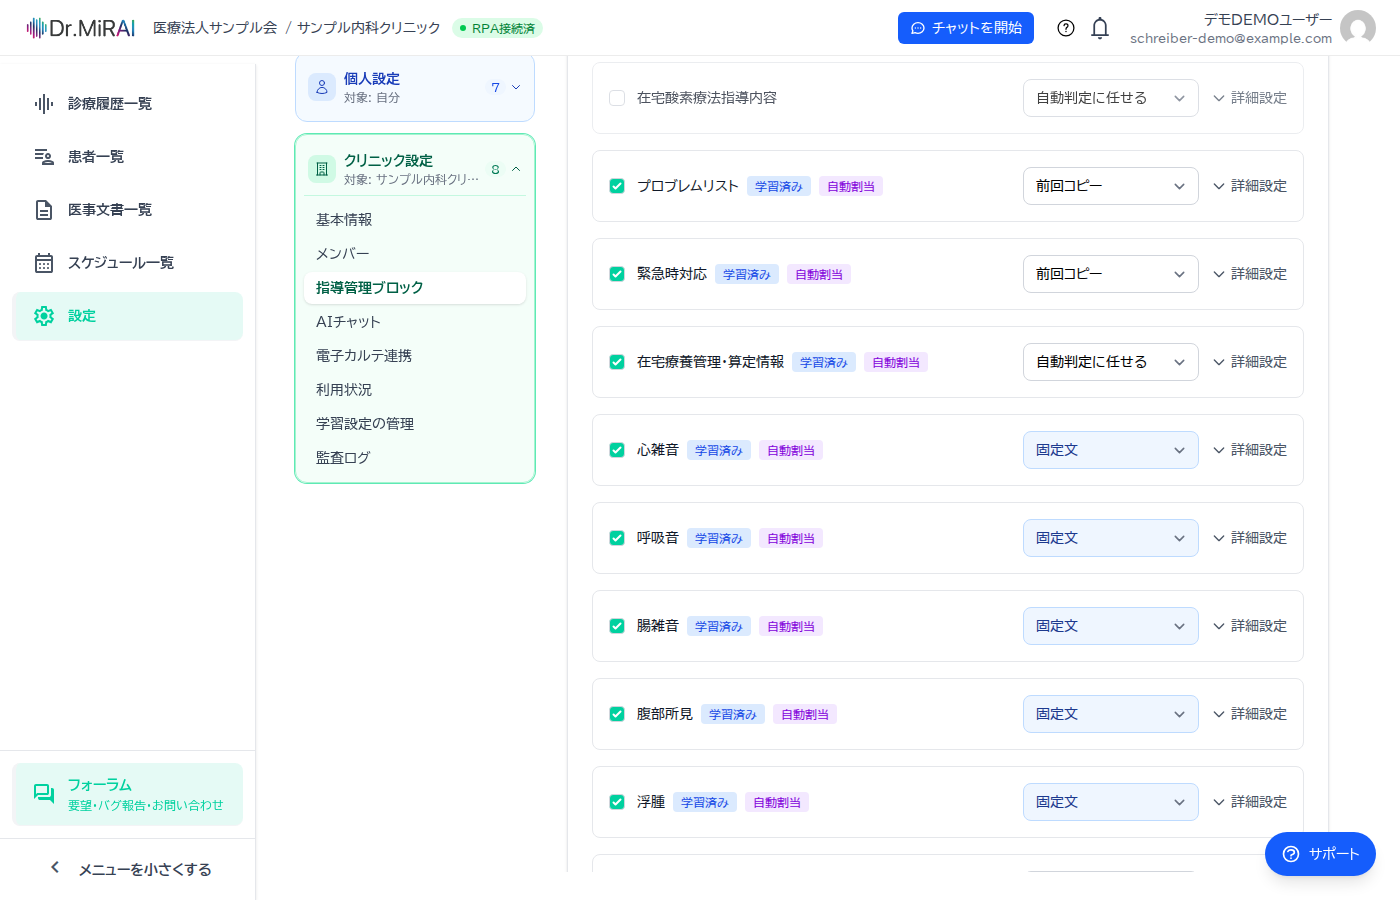Screen dimensions: 1400x900
Task: Open the プロブレムリスト 前回コピー dropdown
Action: [1110, 186]
